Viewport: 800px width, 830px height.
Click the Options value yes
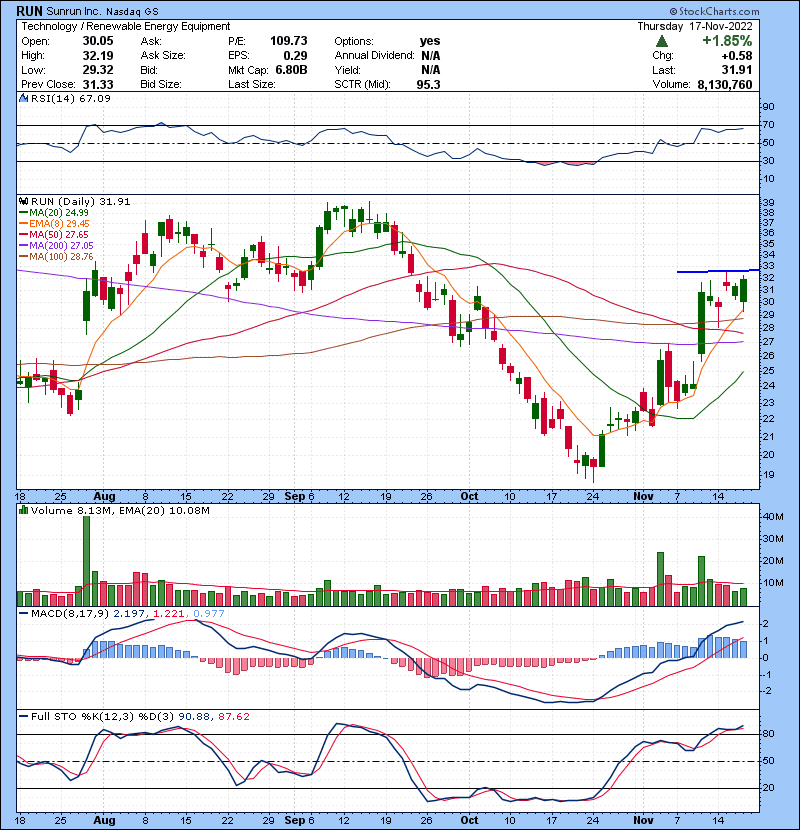tap(430, 41)
